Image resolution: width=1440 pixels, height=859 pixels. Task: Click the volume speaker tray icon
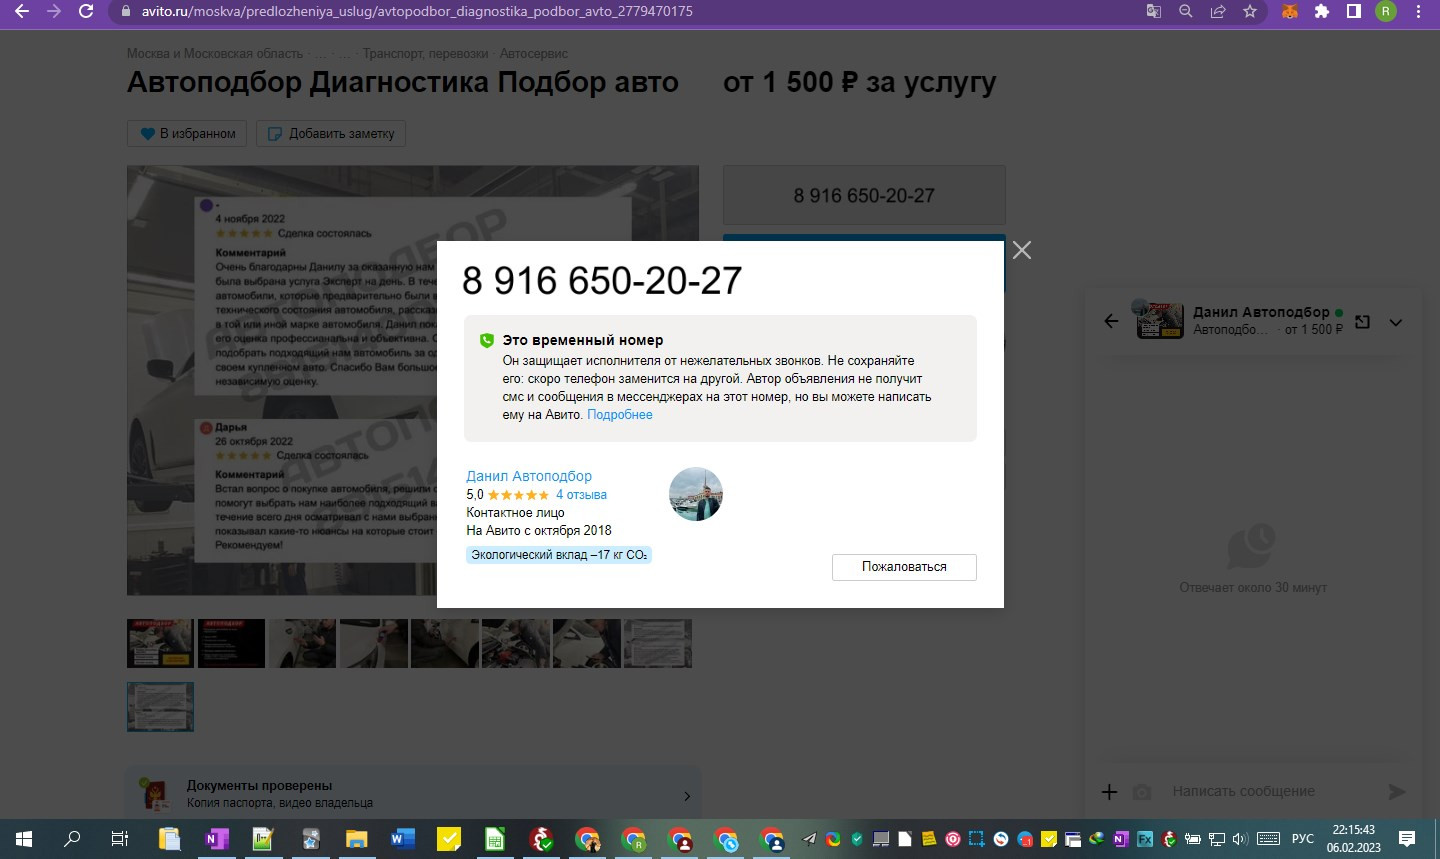(x=1241, y=839)
